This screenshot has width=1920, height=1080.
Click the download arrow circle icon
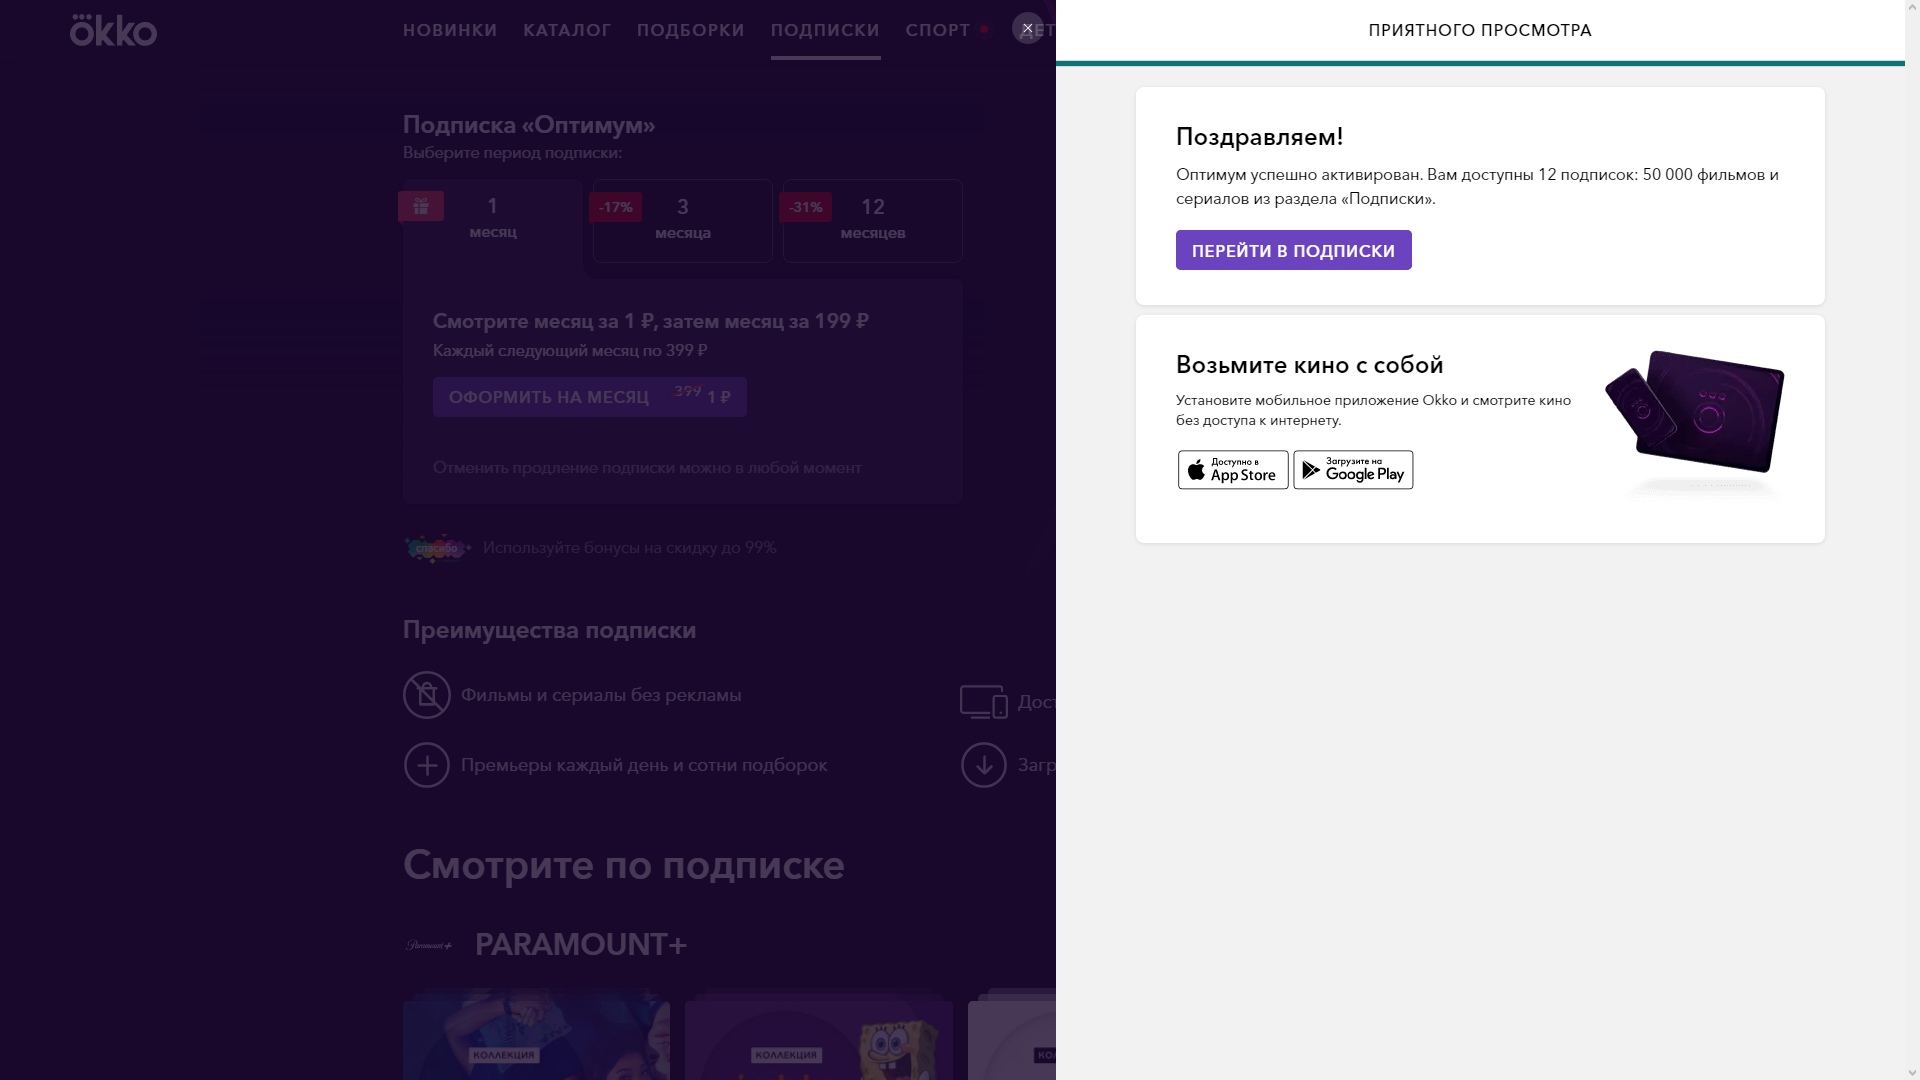(x=984, y=765)
